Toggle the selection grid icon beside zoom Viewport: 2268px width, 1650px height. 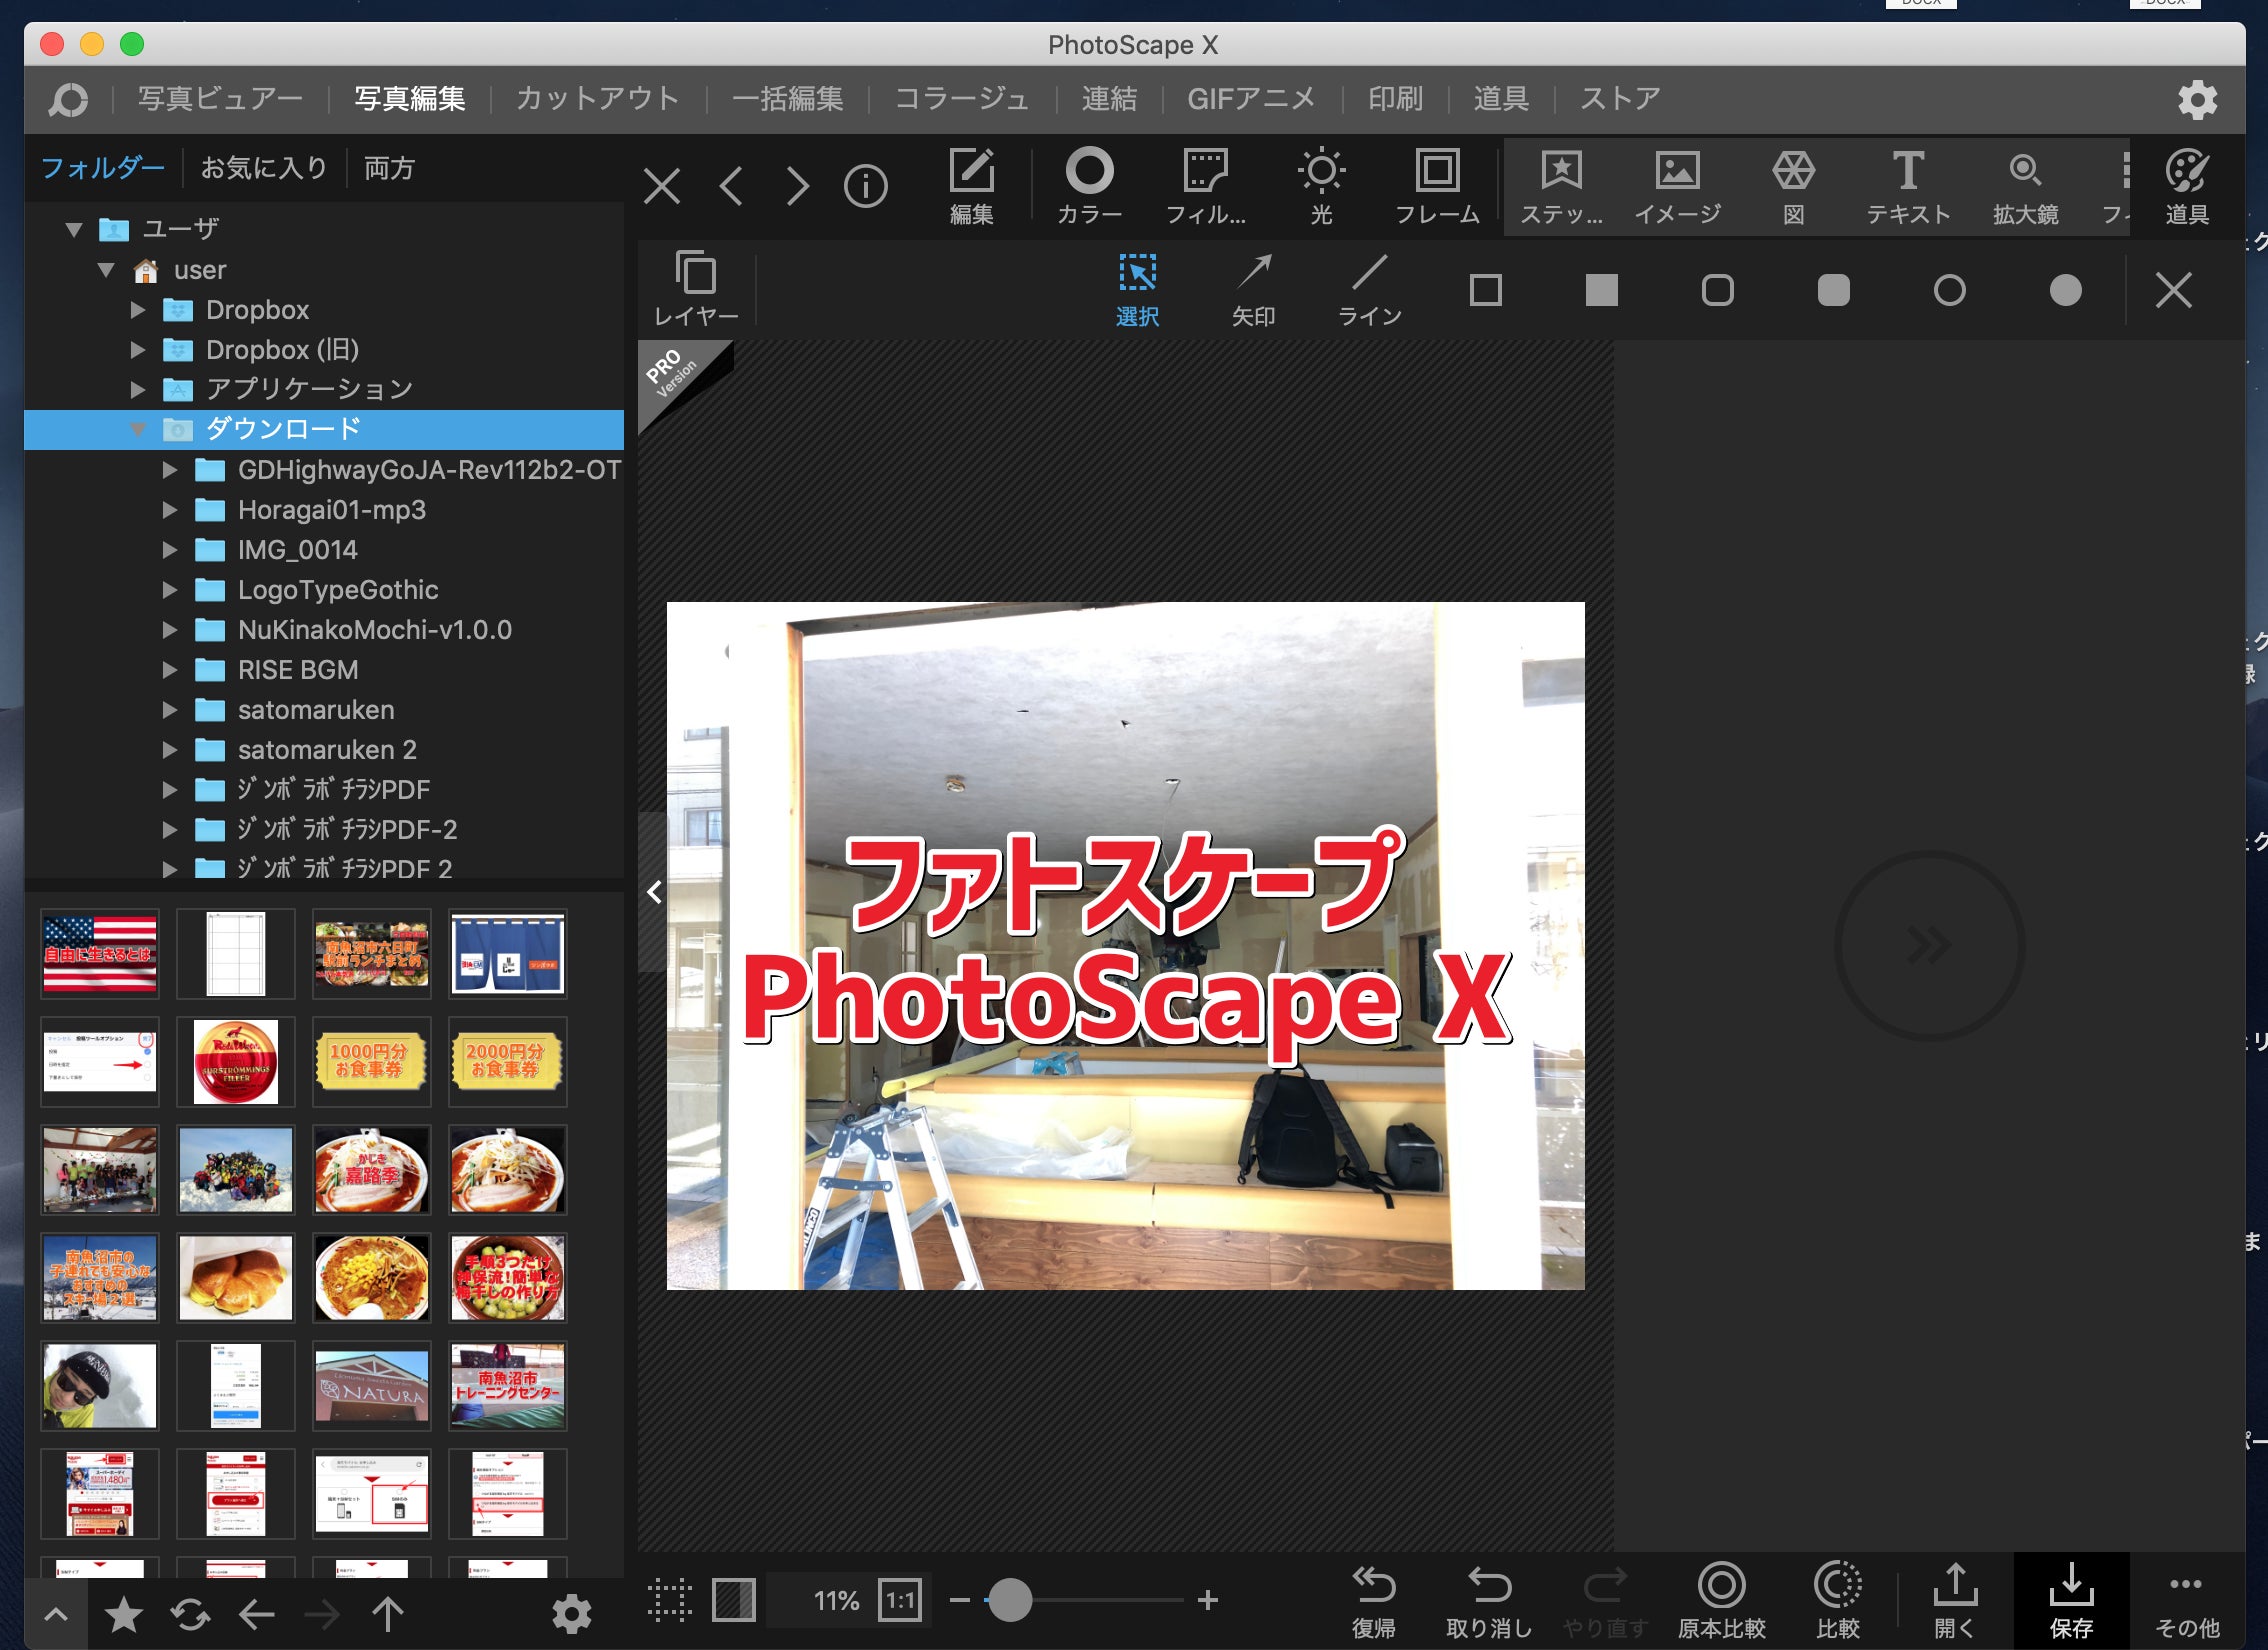[x=669, y=1600]
